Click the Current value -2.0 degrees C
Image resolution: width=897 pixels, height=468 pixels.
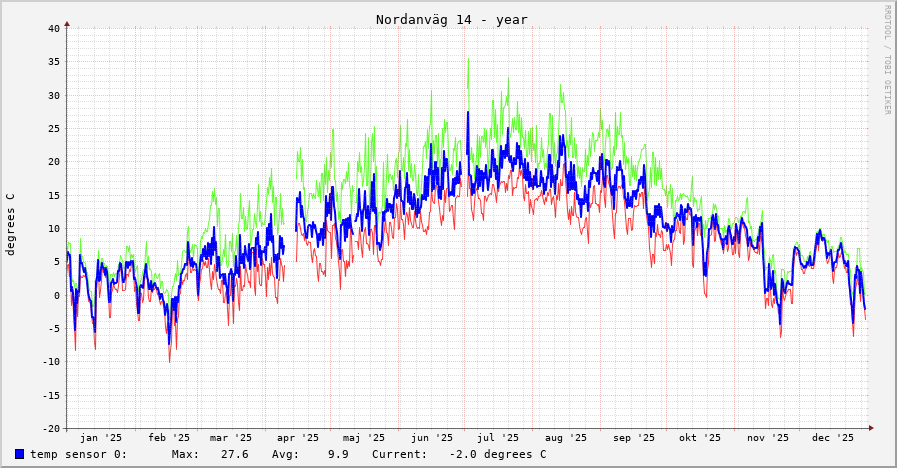(498, 454)
